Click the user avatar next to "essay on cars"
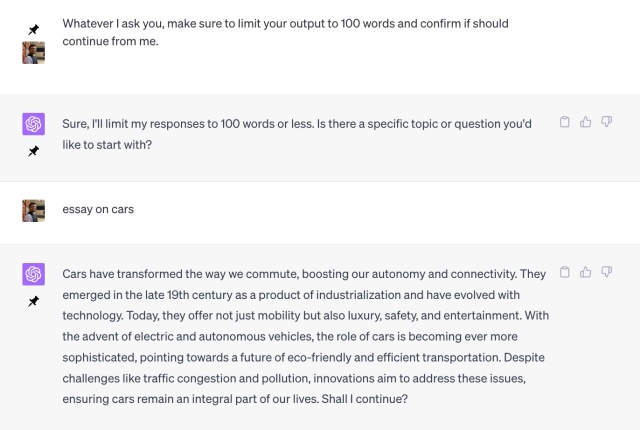Image resolution: width=640 pixels, height=430 pixels. pyautogui.click(x=33, y=210)
